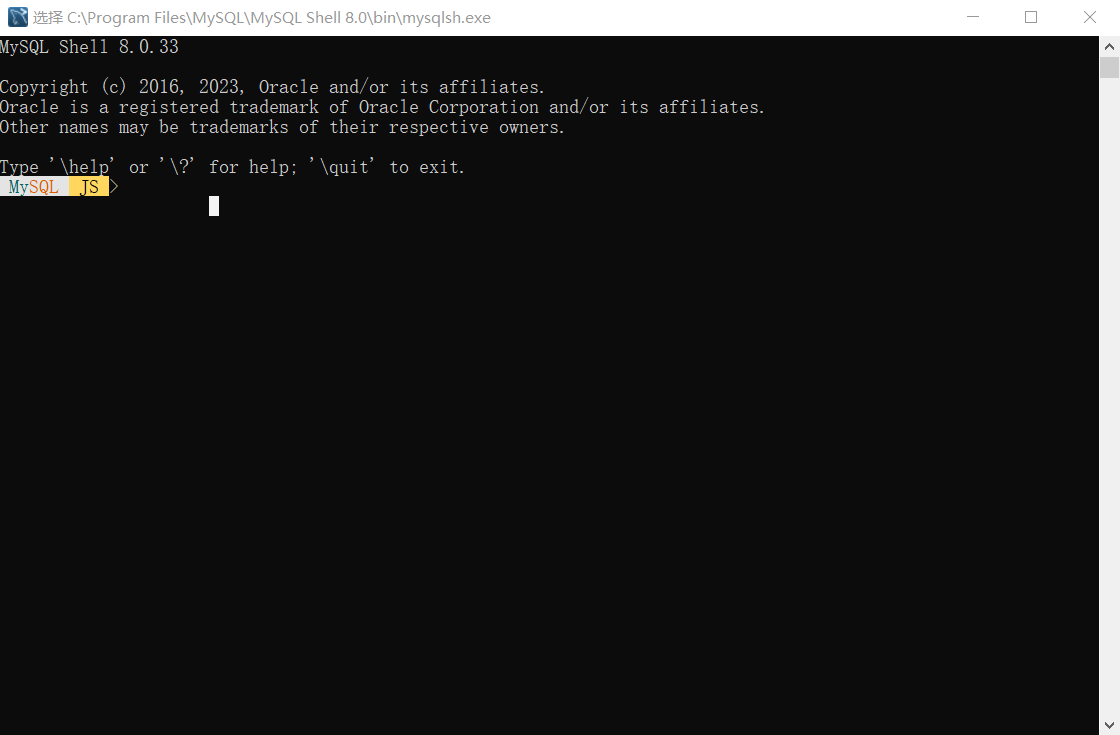Image resolution: width=1120 pixels, height=735 pixels.
Task: Click the mysqlsh.exe path in title bar
Action: click(279, 18)
